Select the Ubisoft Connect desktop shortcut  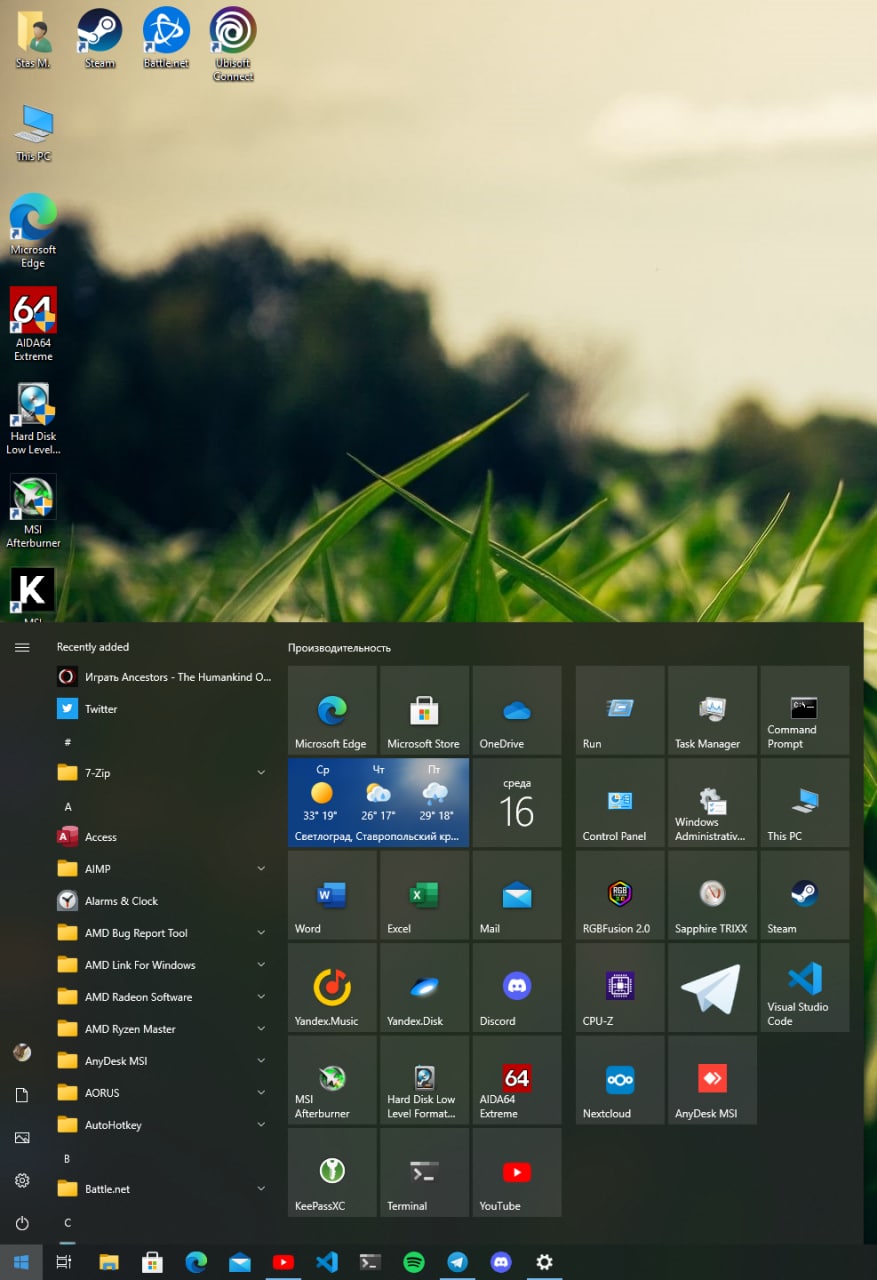point(233,45)
